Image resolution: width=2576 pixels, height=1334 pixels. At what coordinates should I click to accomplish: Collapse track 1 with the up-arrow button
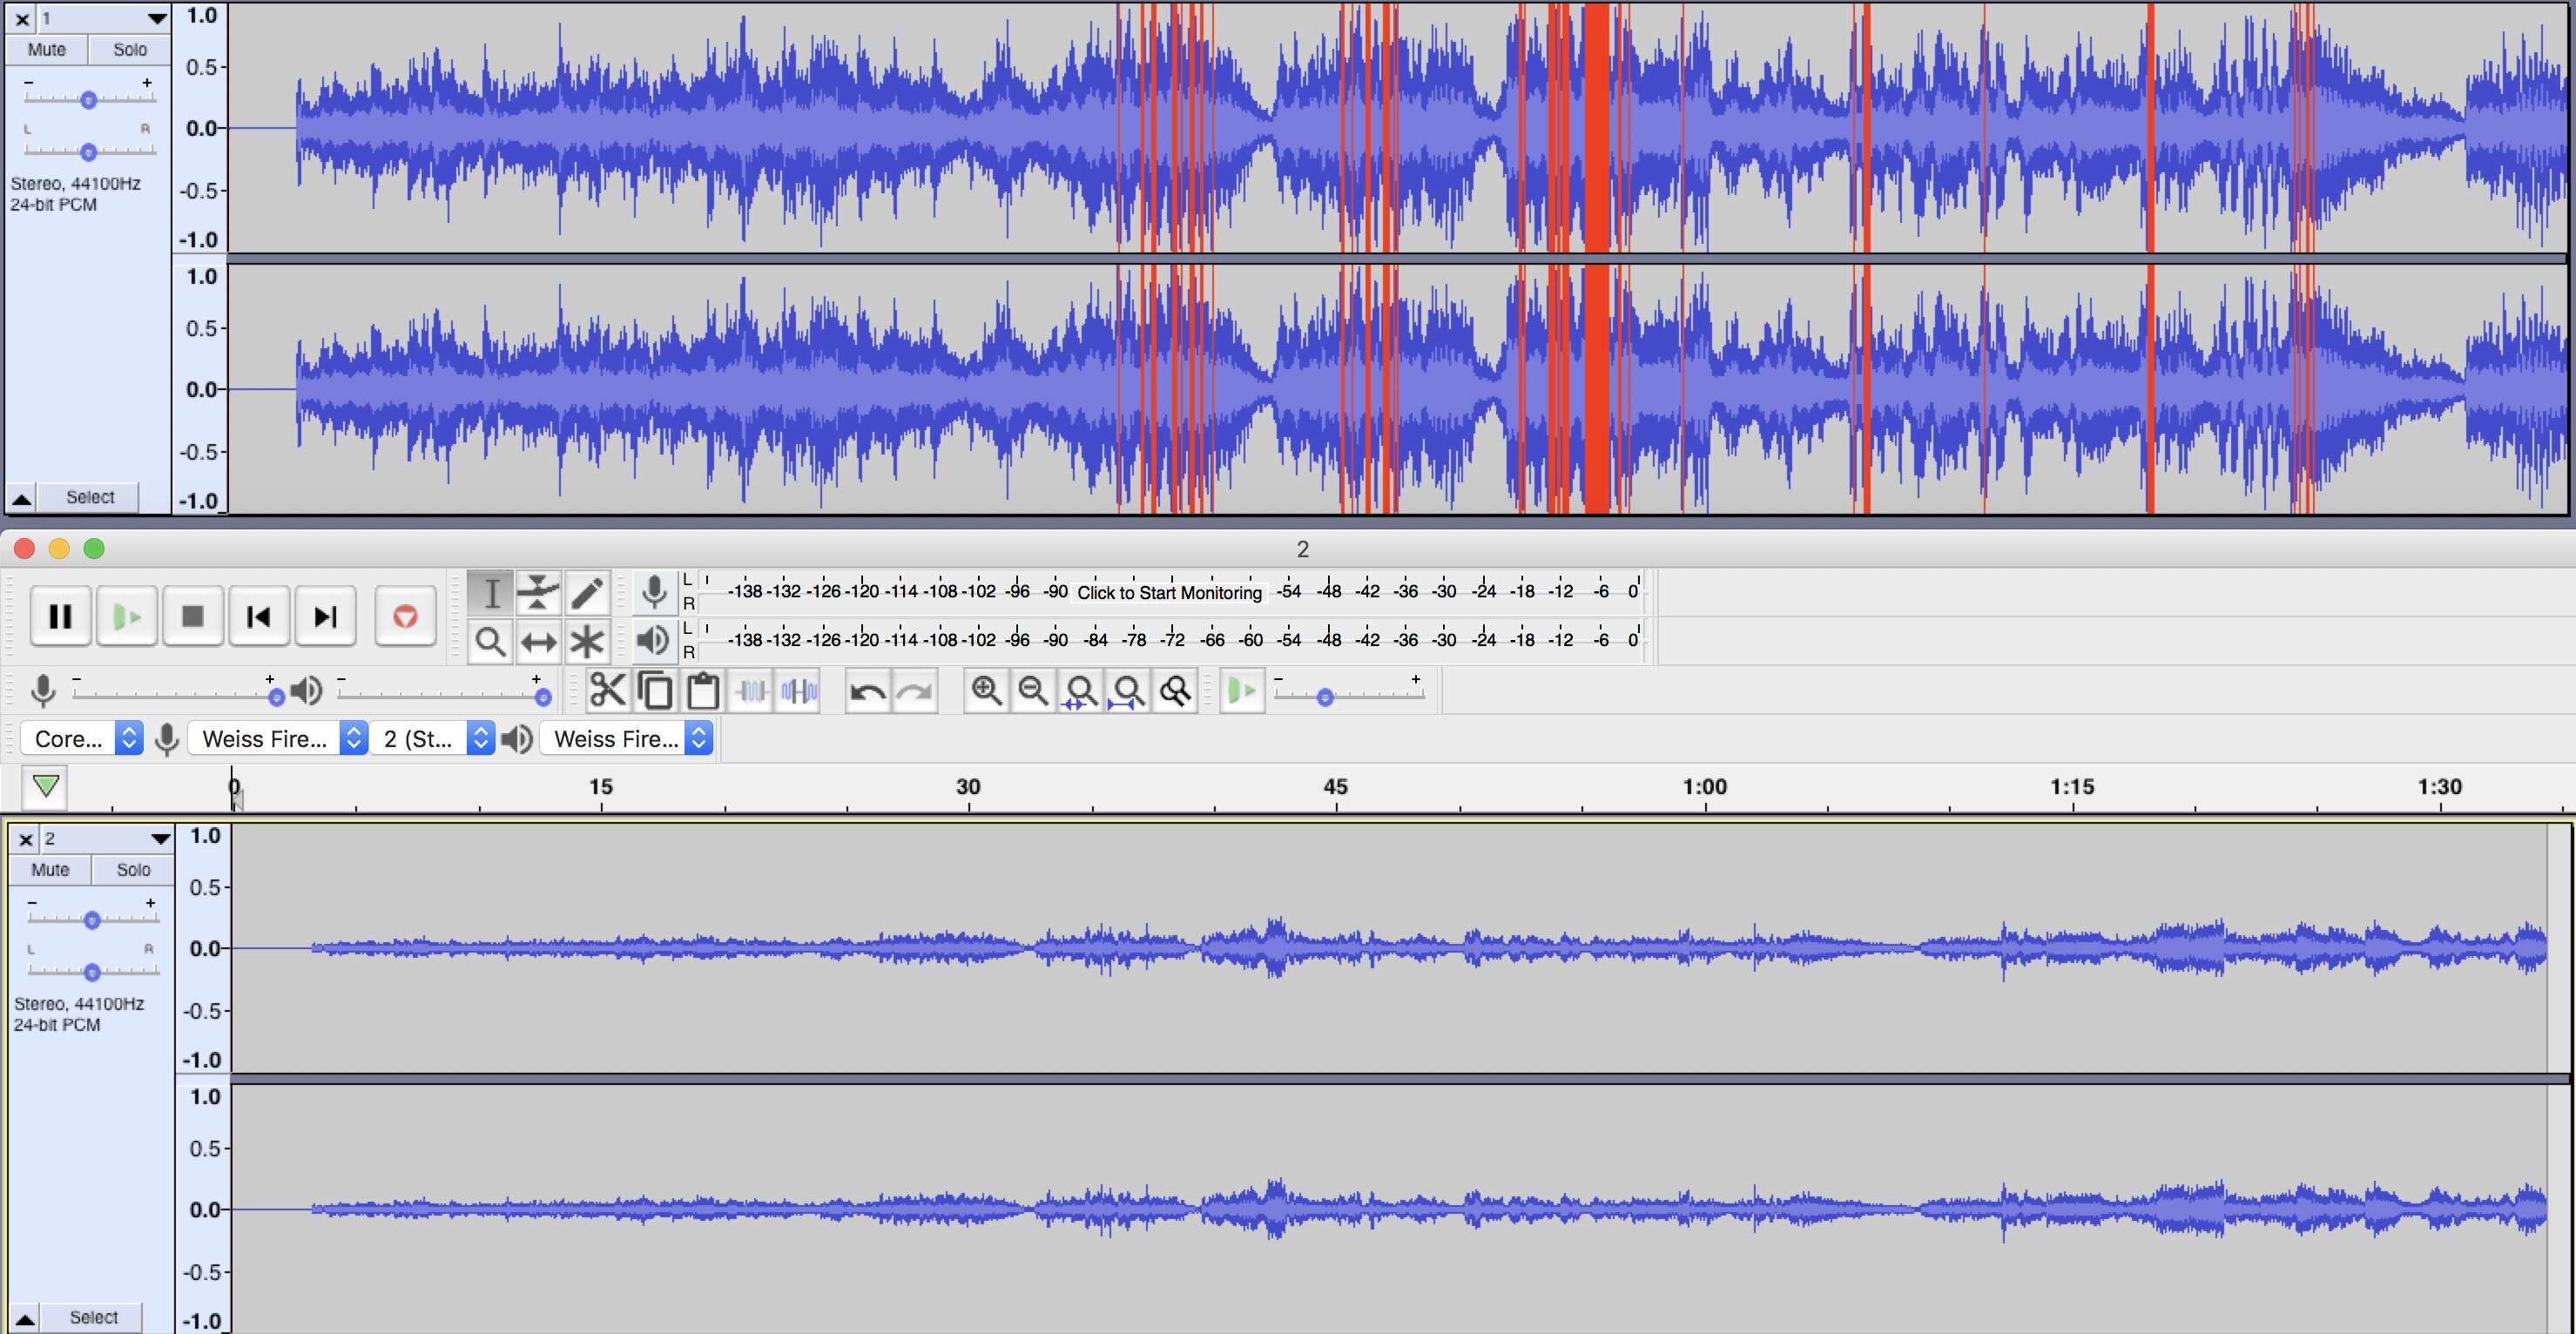(21, 497)
